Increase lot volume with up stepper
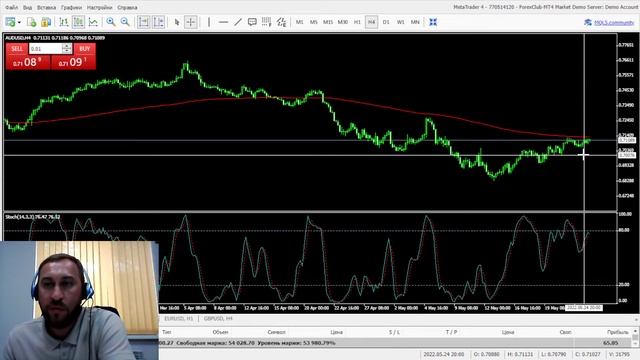640x360 pixels. 67,46
